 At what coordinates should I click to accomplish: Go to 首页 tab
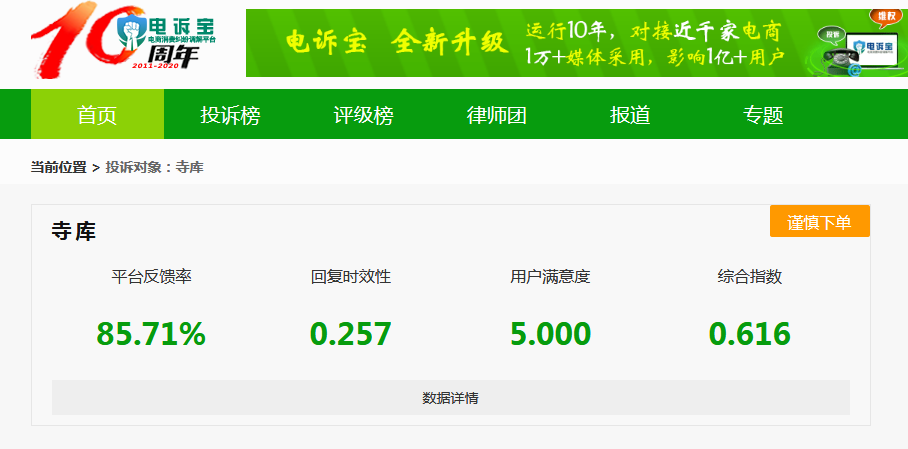pyautogui.click(x=97, y=115)
